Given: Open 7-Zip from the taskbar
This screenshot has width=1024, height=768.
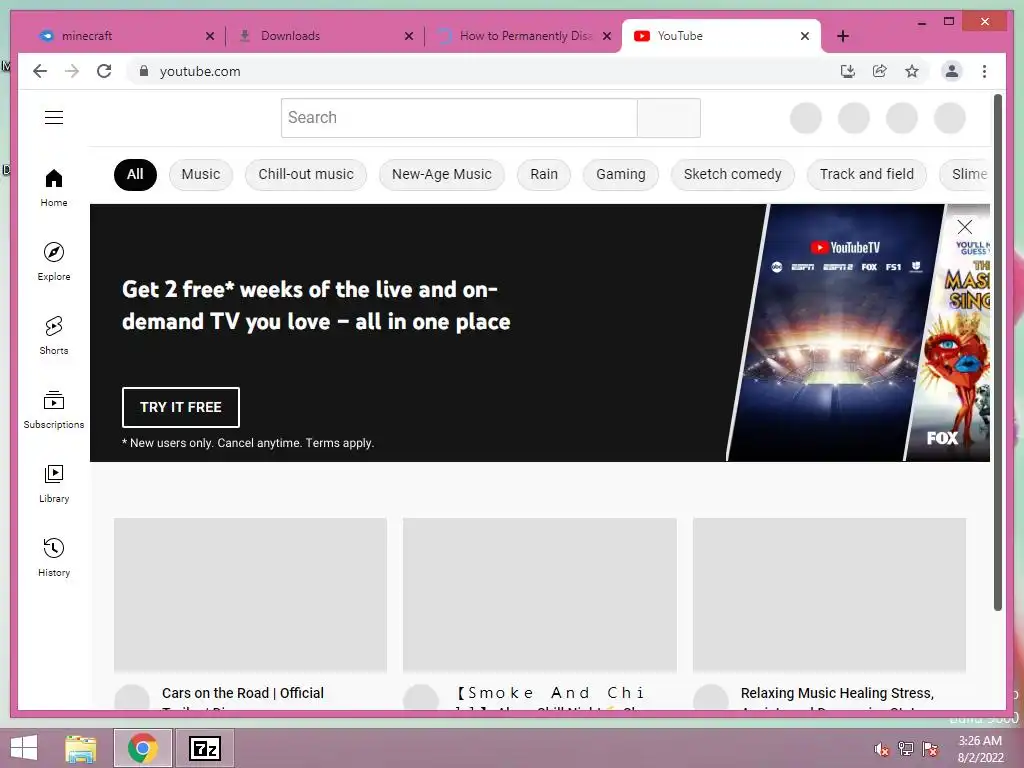Looking at the screenshot, I should point(204,748).
